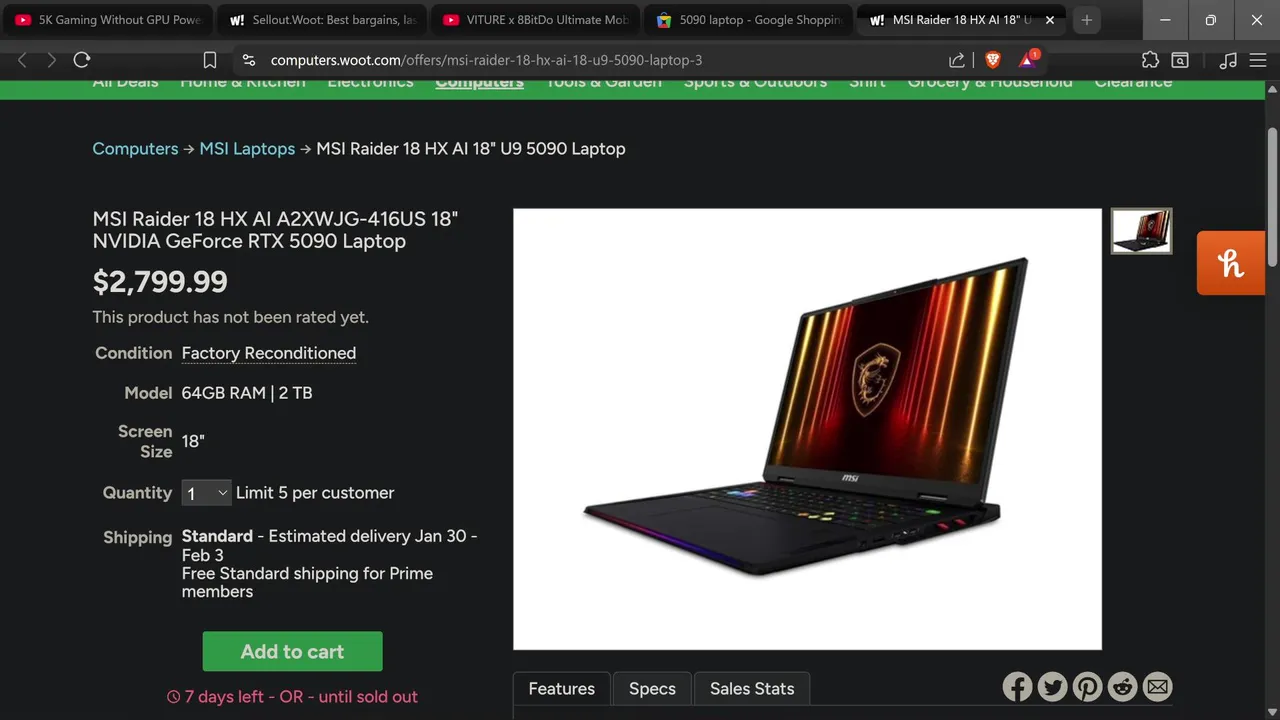Image resolution: width=1280 pixels, height=720 pixels.
Task: Reload the current page
Action: click(82, 60)
